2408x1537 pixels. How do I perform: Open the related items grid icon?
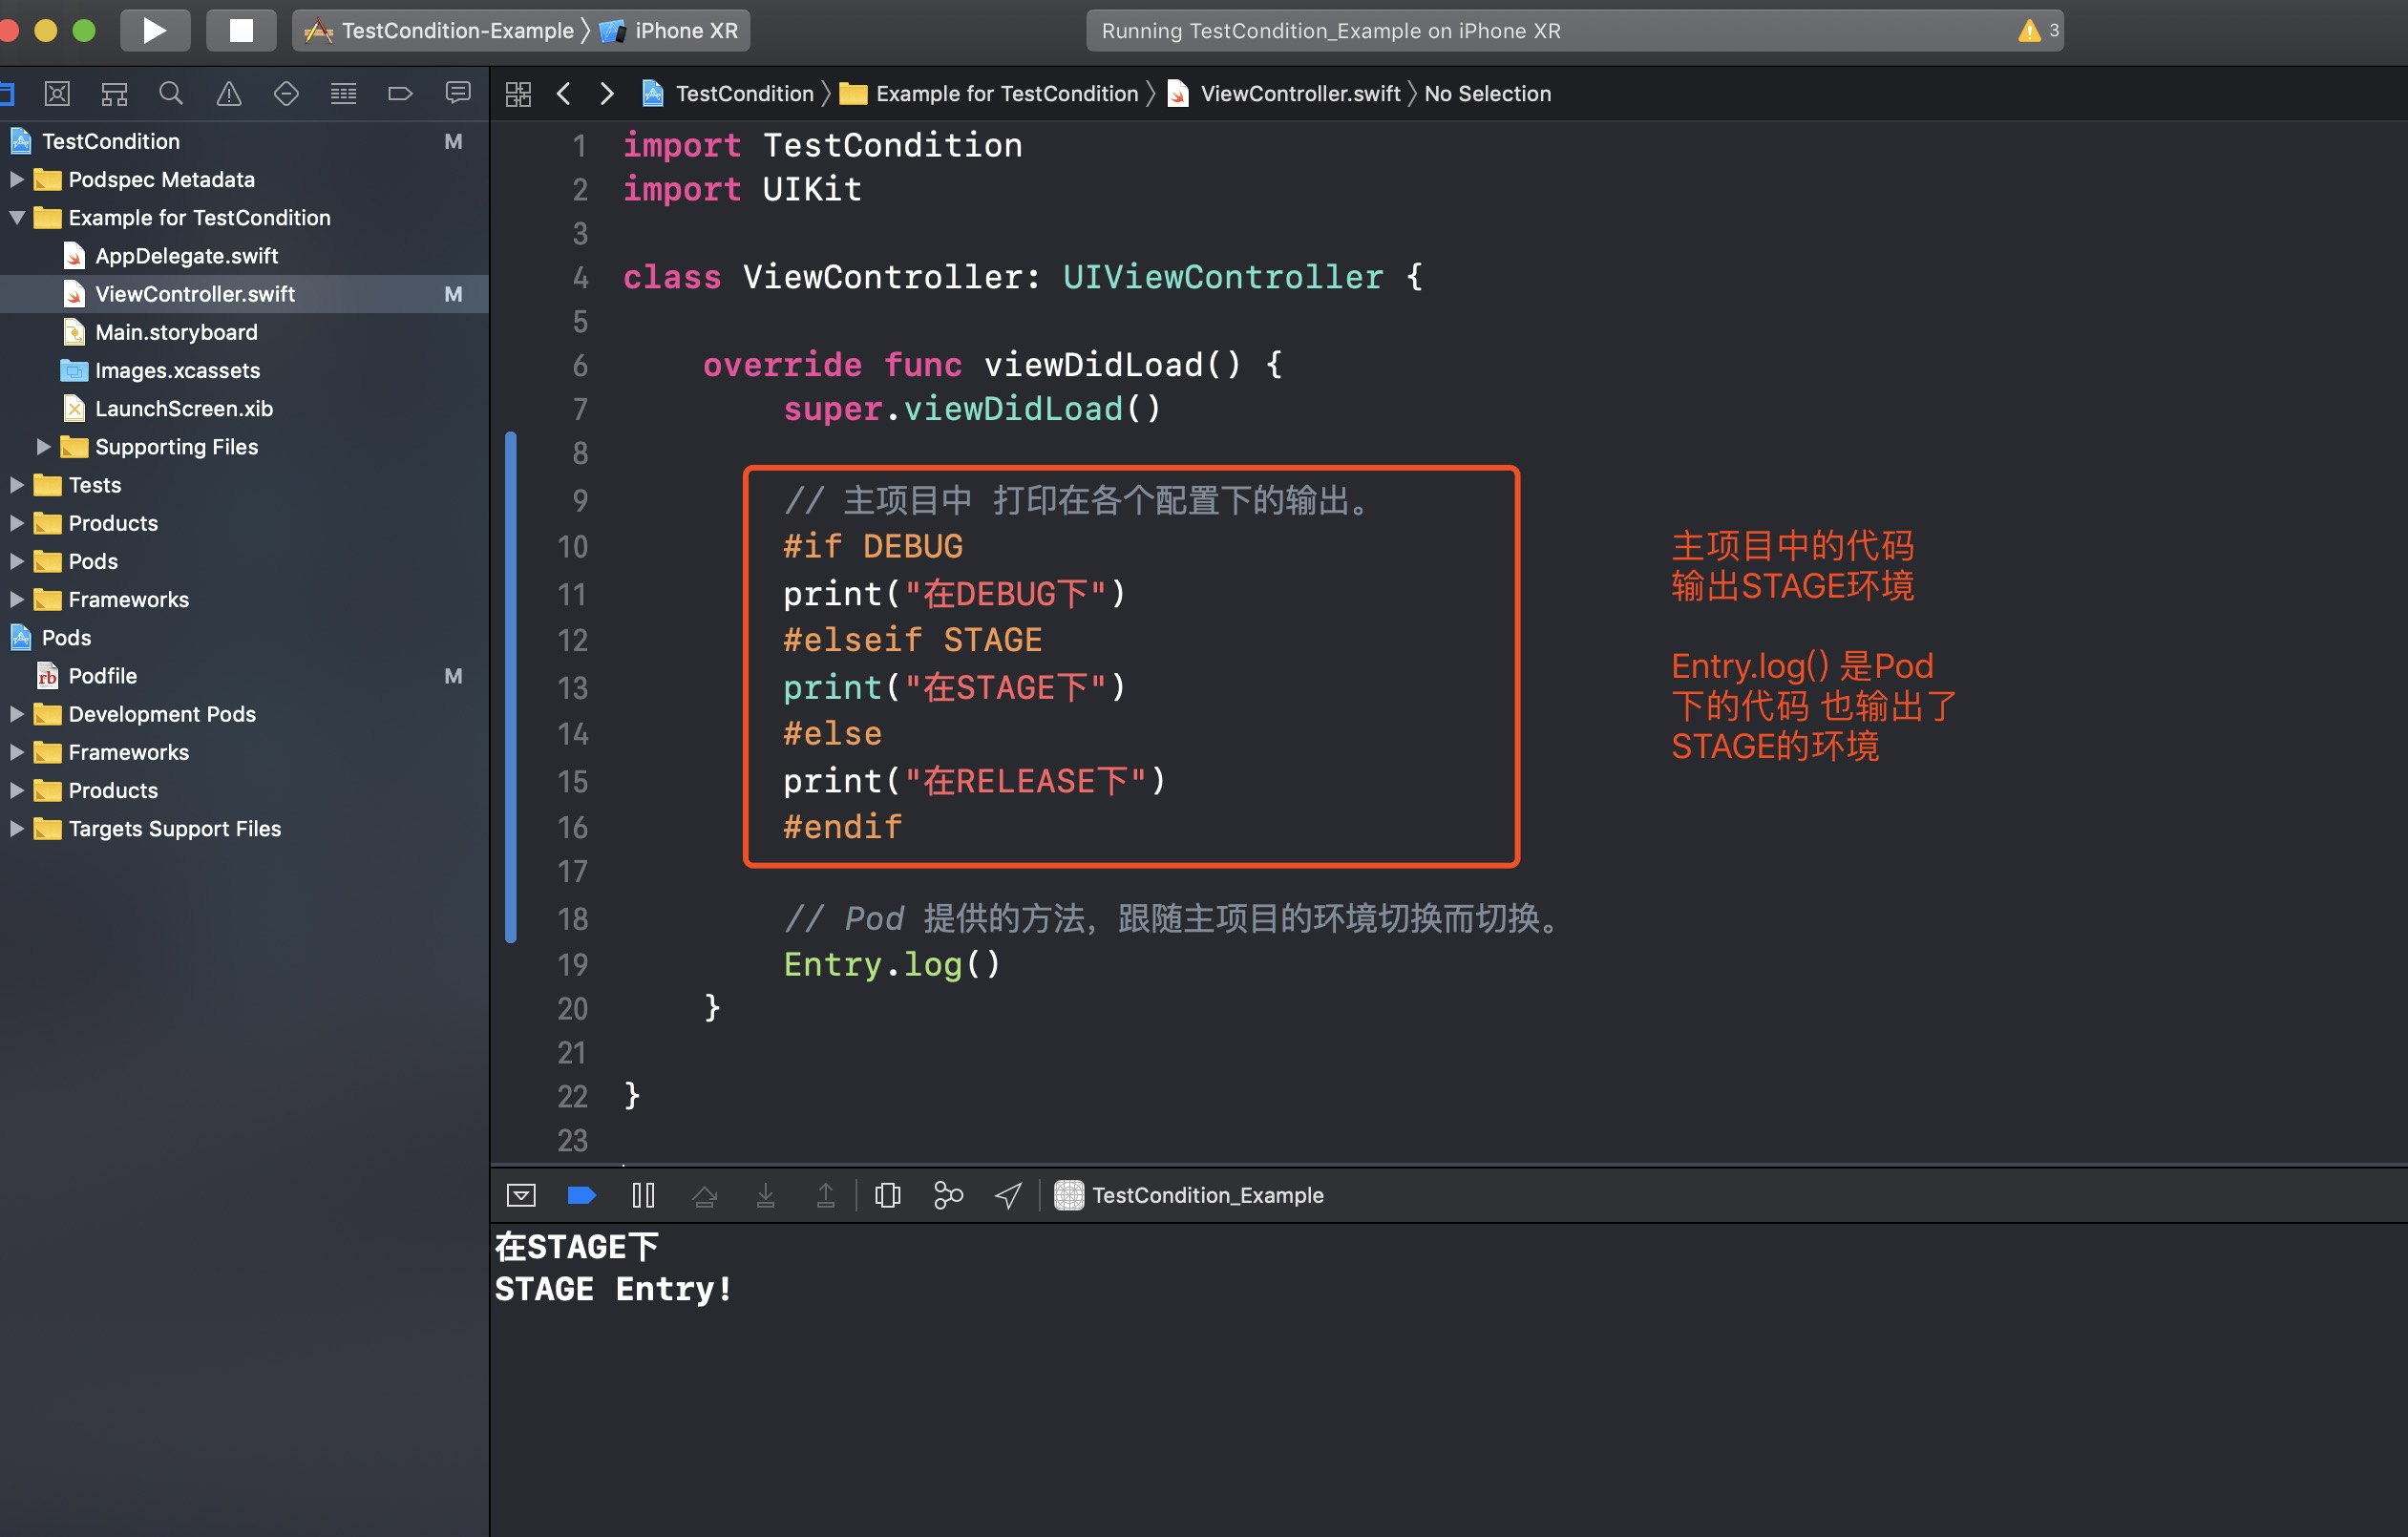518,94
